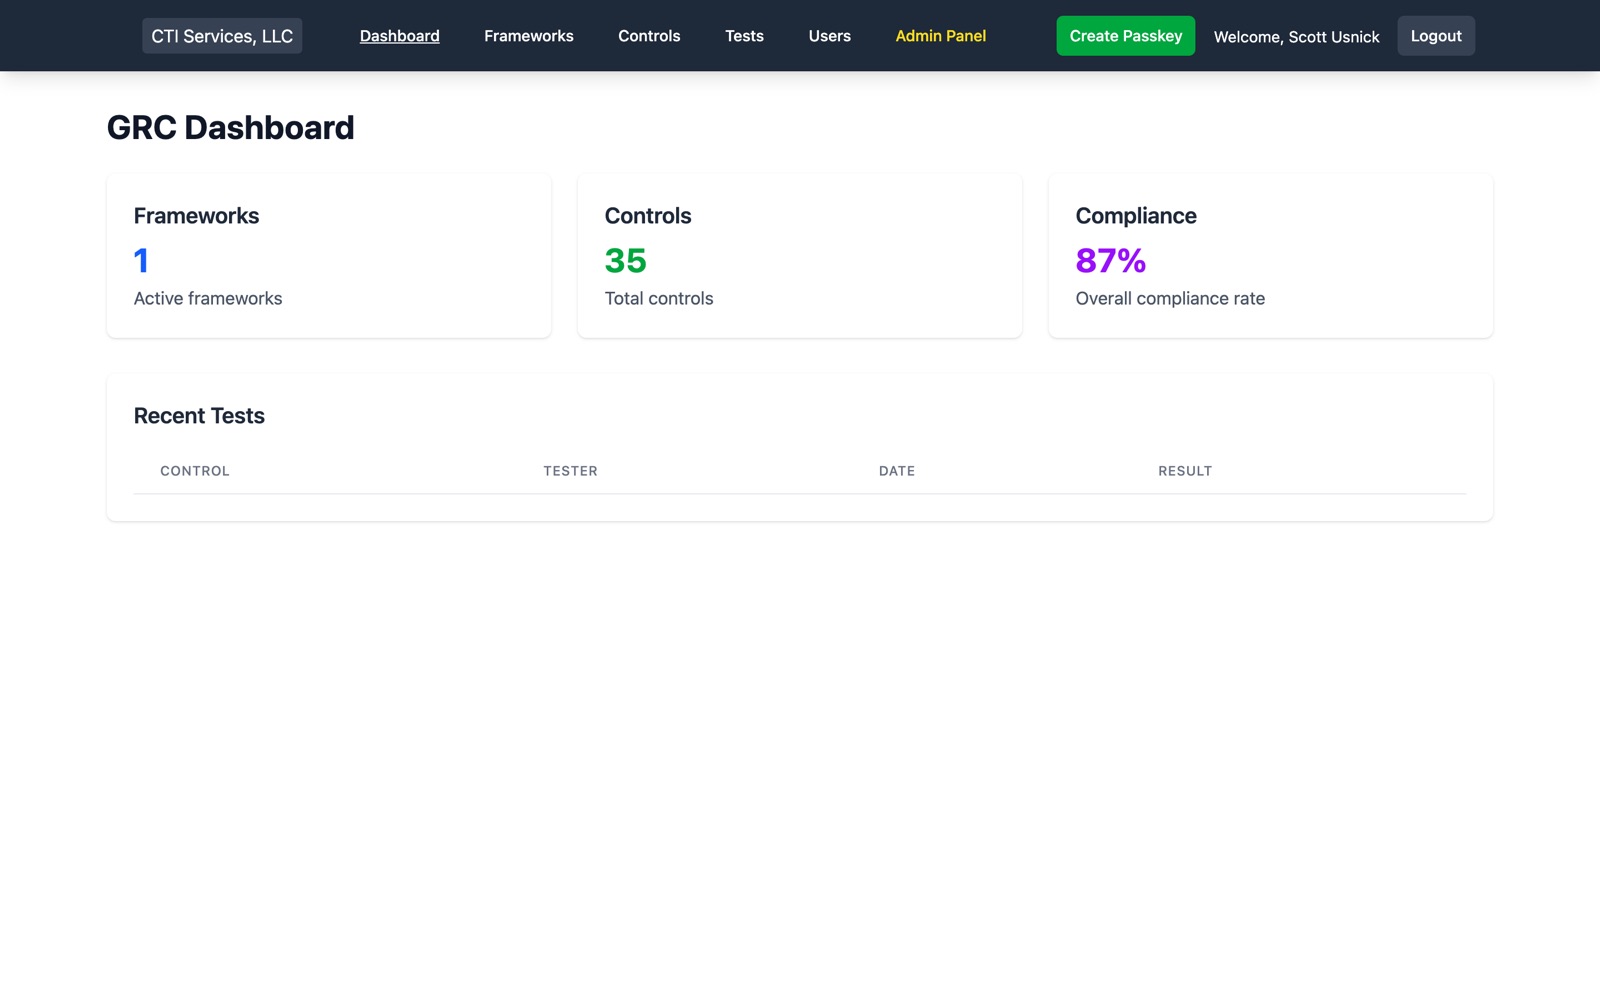1600x1000 pixels.
Task: Open the Users nav link
Action: click(x=830, y=36)
